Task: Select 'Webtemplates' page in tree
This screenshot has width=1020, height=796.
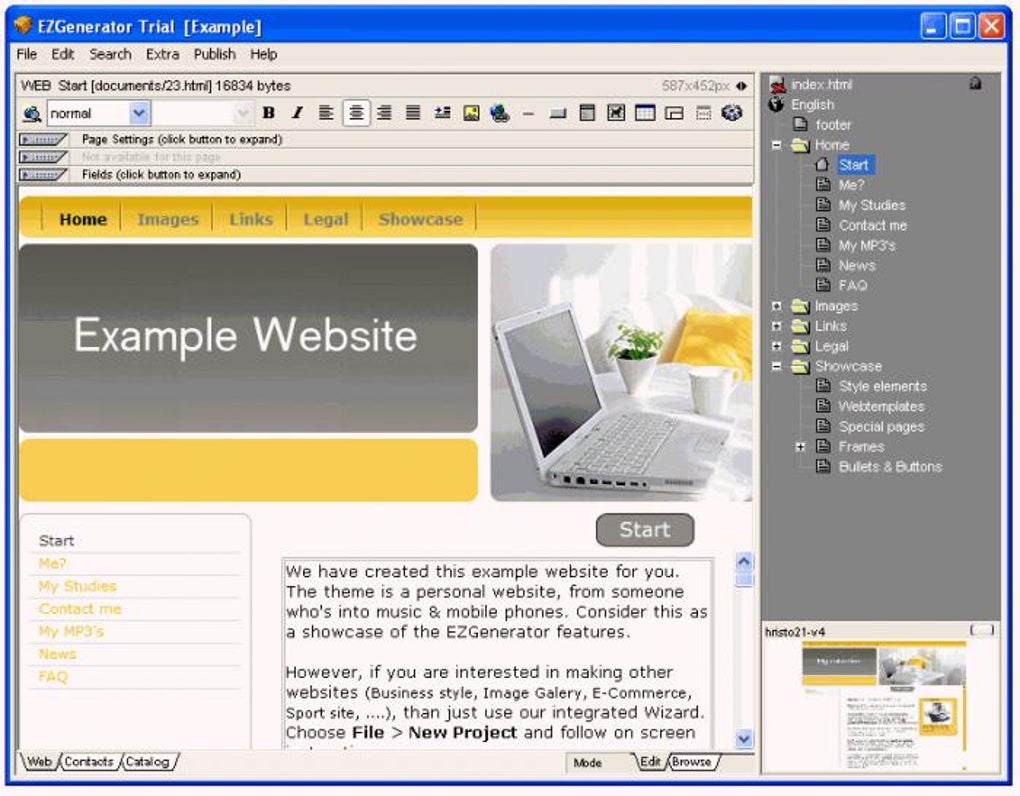Action: pyautogui.click(x=881, y=406)
